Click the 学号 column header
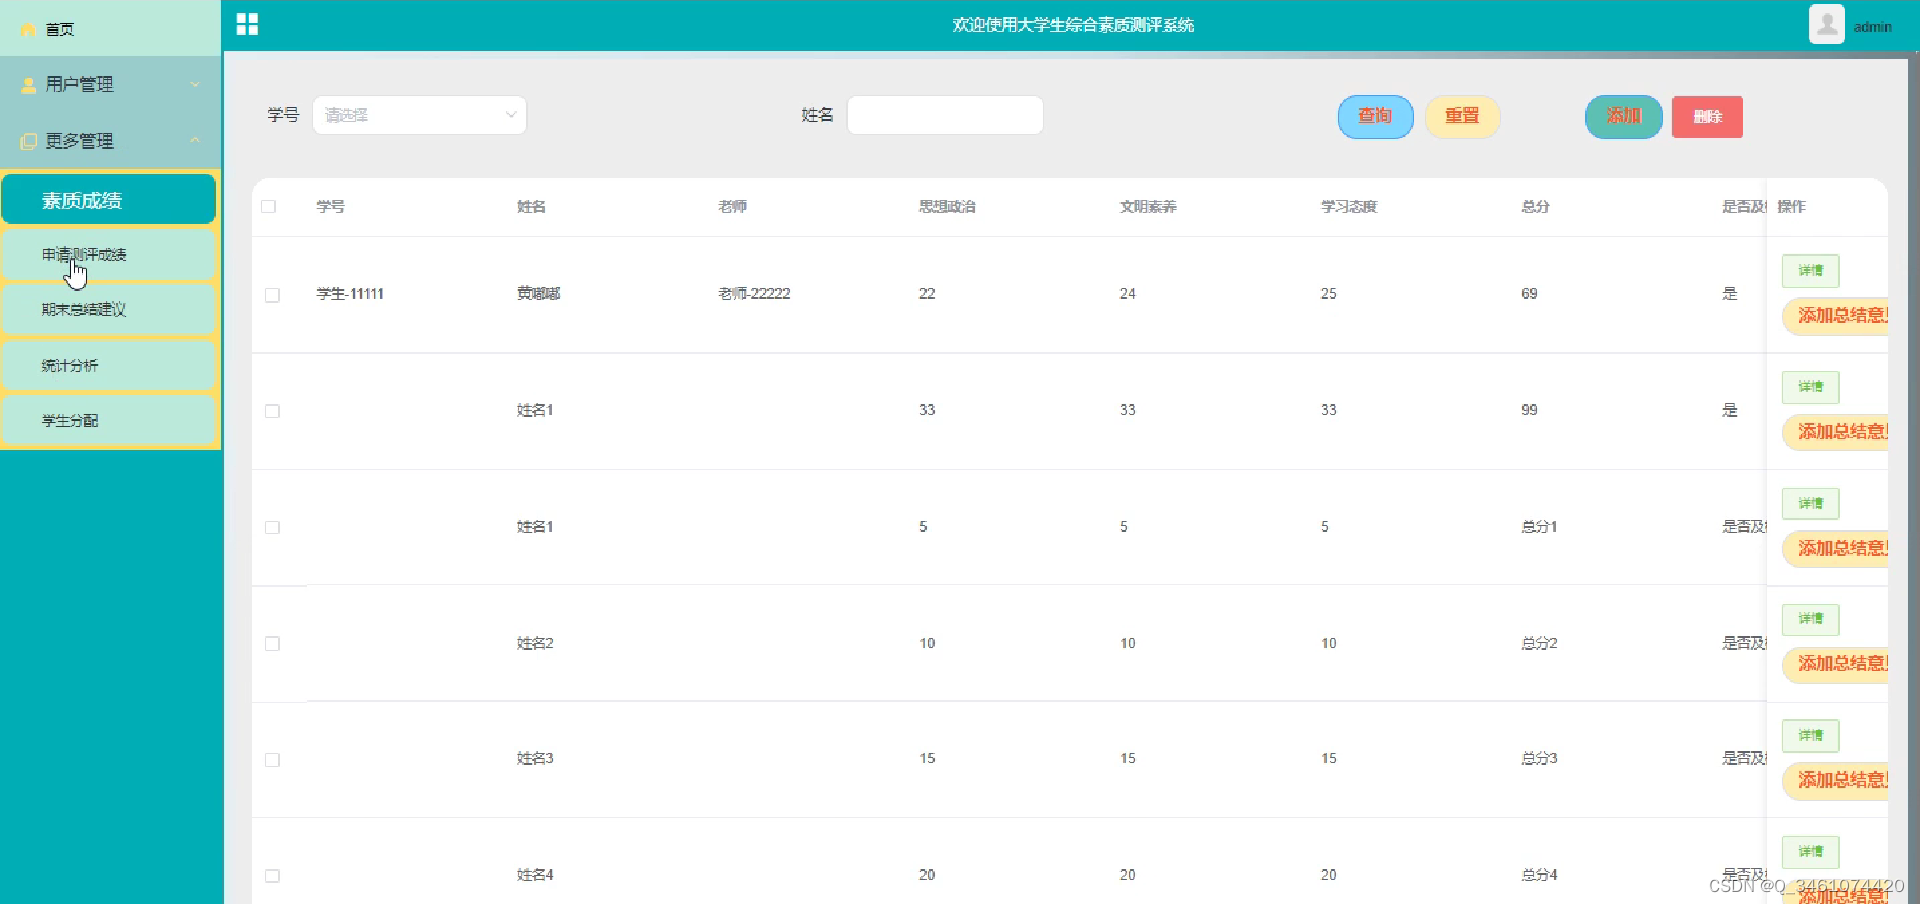Screen dimensions: 1920x904 click(x=331, y=207)
